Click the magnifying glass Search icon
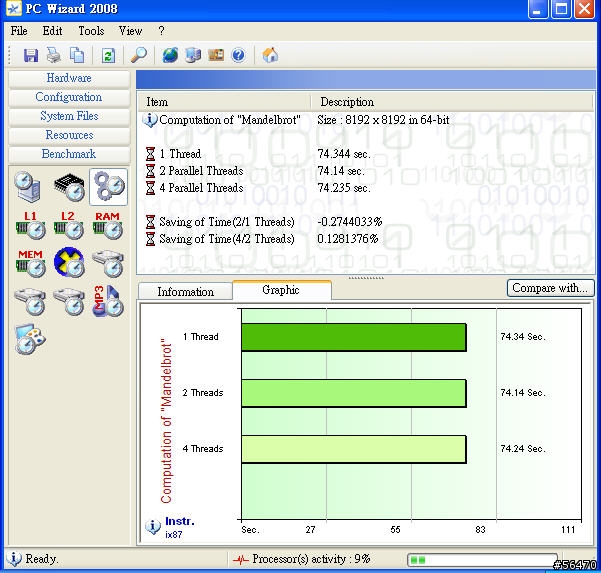The image size is (601, 573). coord(139,55)
